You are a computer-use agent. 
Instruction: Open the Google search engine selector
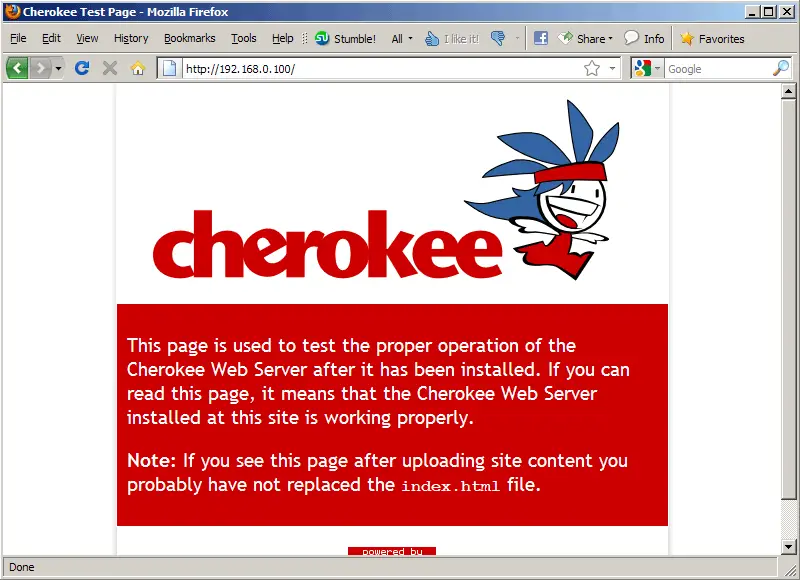click(647, 68)
